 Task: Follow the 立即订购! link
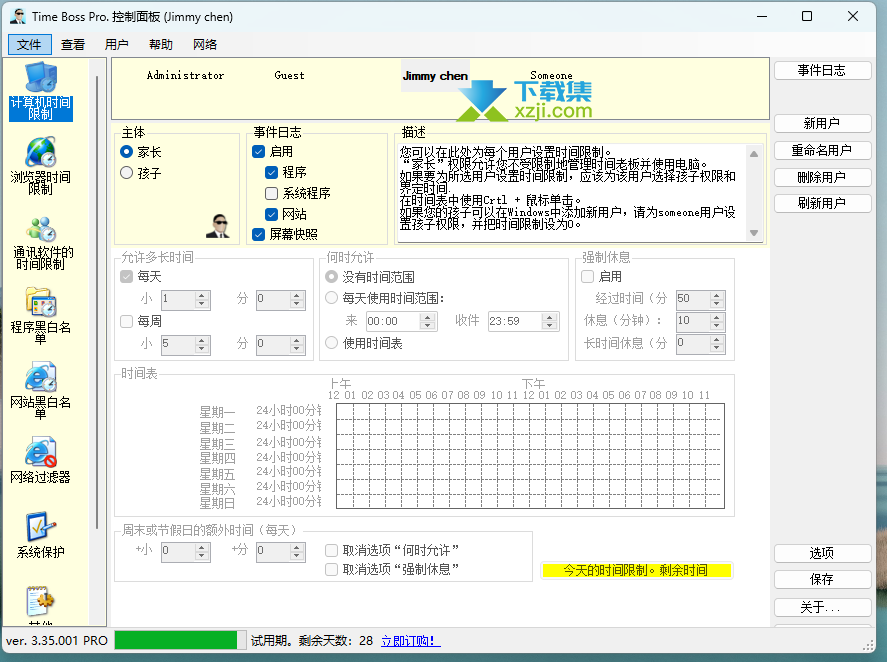click(410, 640)
